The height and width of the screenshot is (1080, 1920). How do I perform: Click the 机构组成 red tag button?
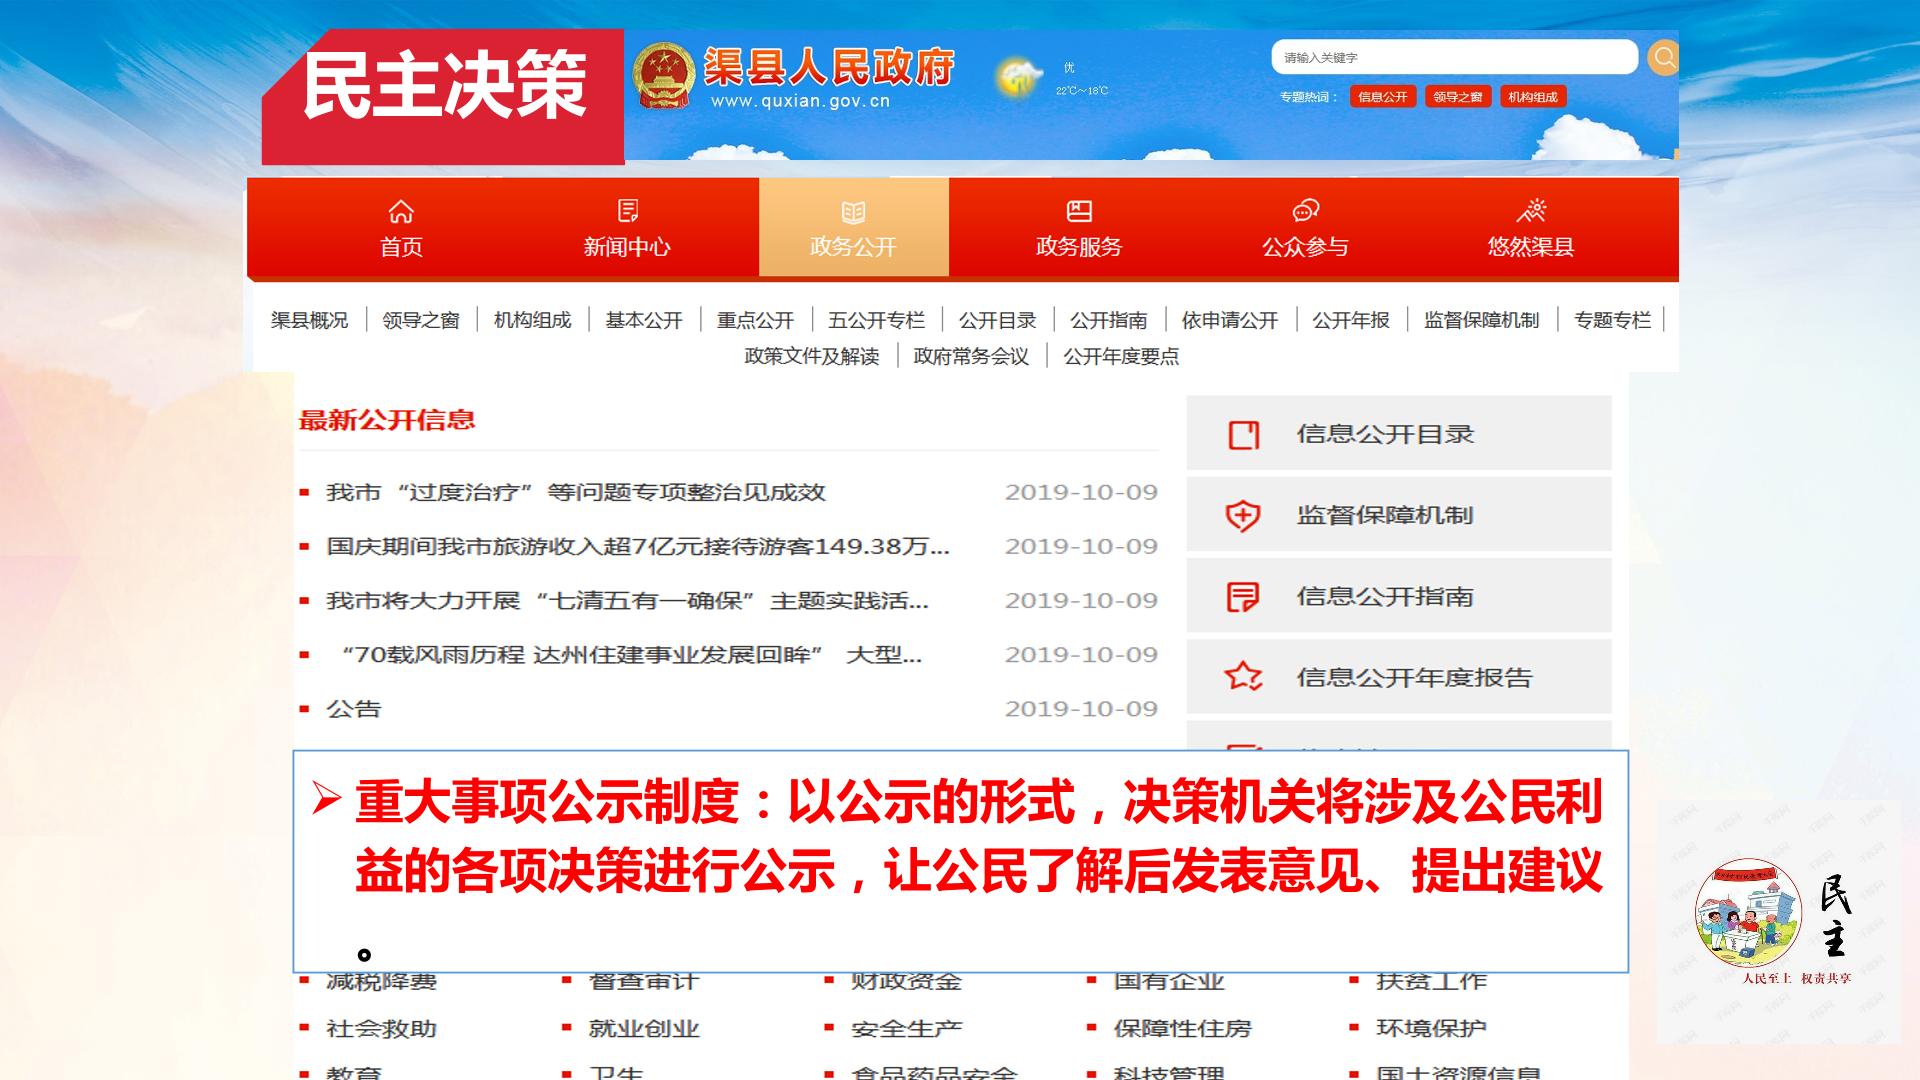tap(1532, 97)
